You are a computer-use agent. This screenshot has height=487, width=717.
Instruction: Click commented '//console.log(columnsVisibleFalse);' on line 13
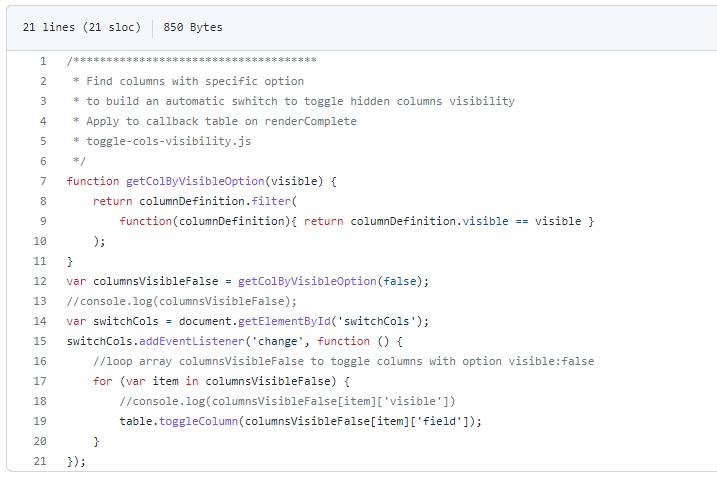click(x=182, y=301)
